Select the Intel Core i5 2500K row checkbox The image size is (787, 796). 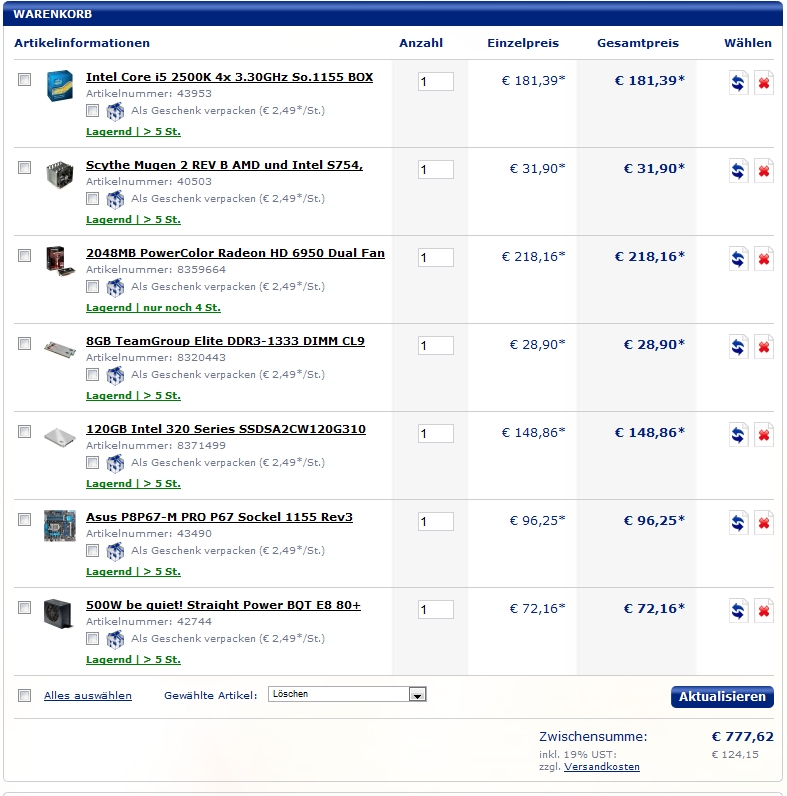25,80
